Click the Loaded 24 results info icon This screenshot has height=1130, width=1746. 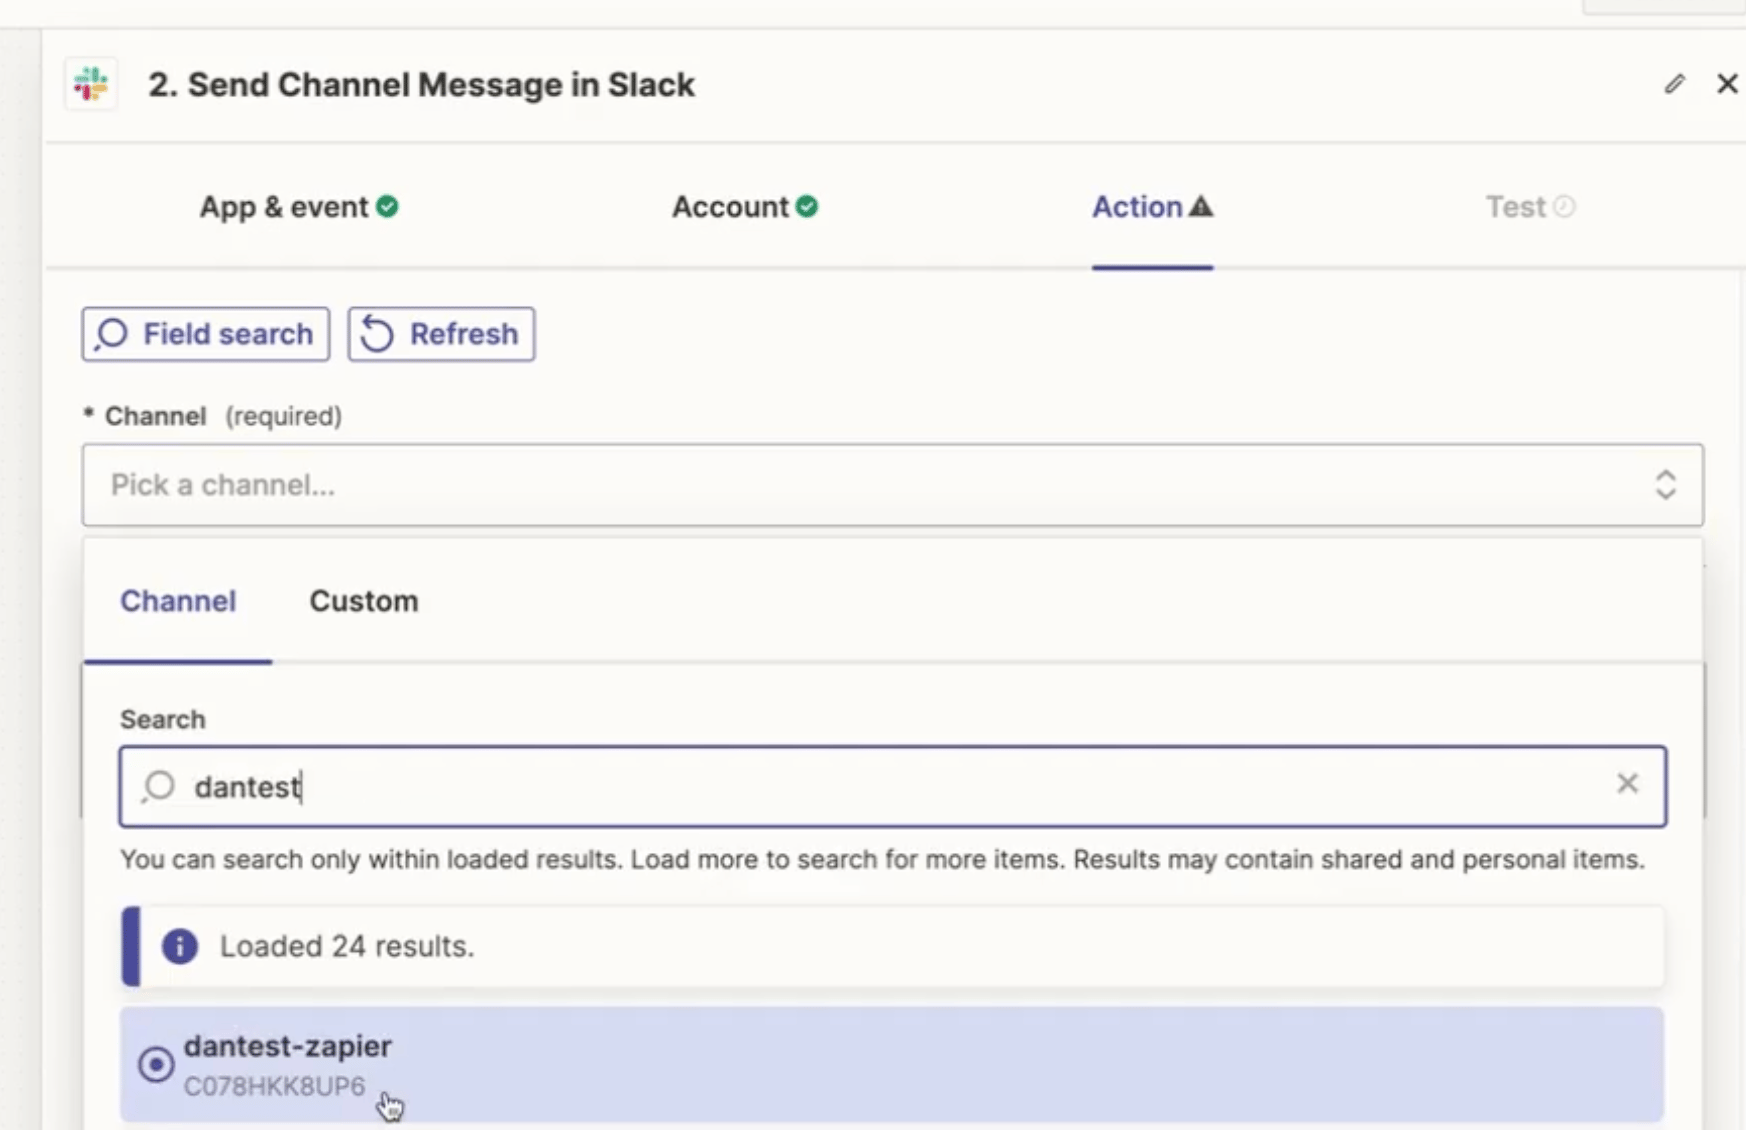point(180,946)
